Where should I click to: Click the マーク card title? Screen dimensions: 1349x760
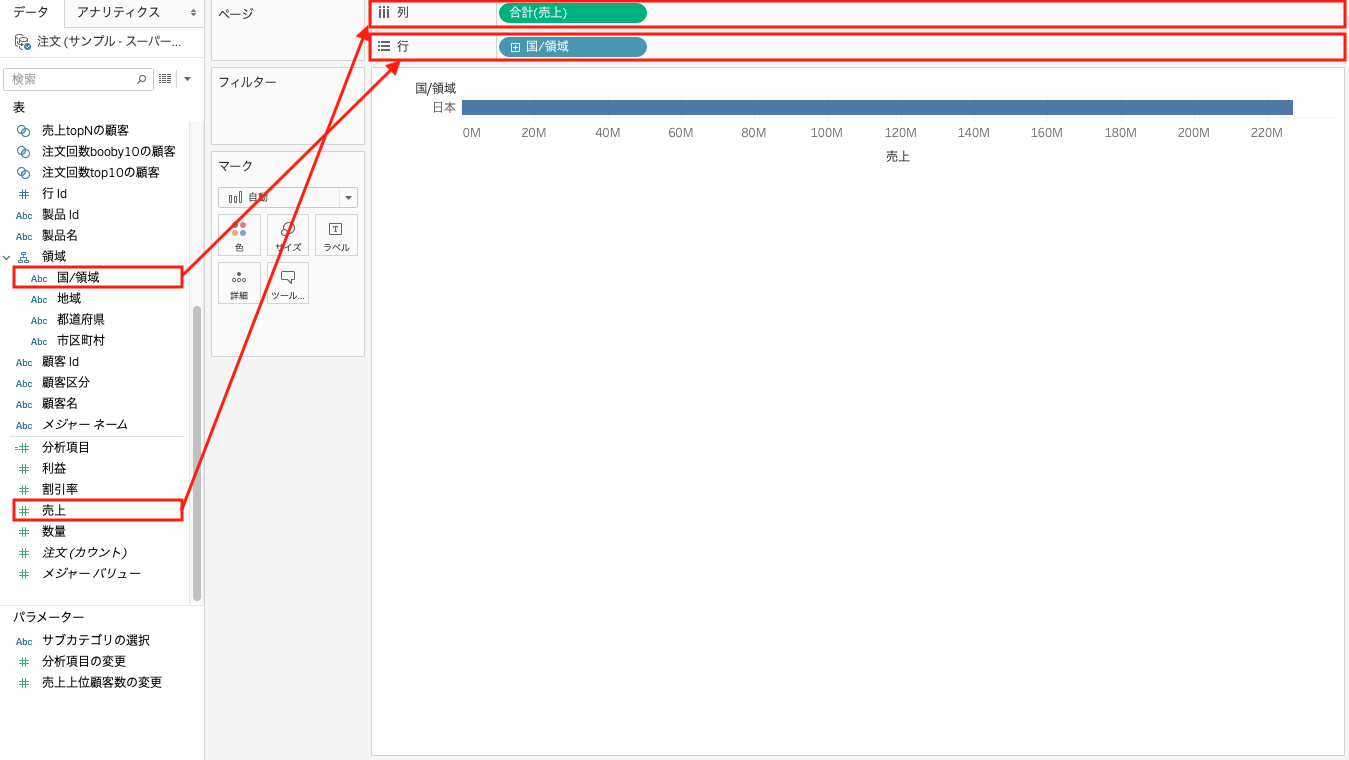(236, 166)
